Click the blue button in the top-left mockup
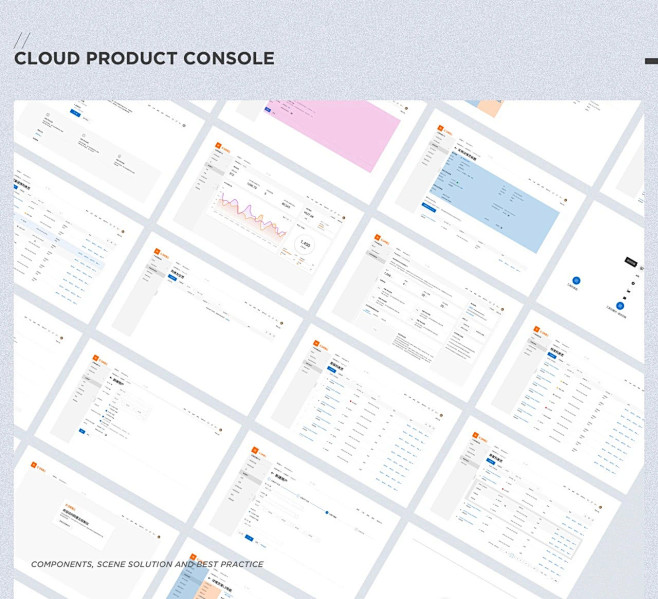This screenshot has height=599, width=658. [75, 112]
